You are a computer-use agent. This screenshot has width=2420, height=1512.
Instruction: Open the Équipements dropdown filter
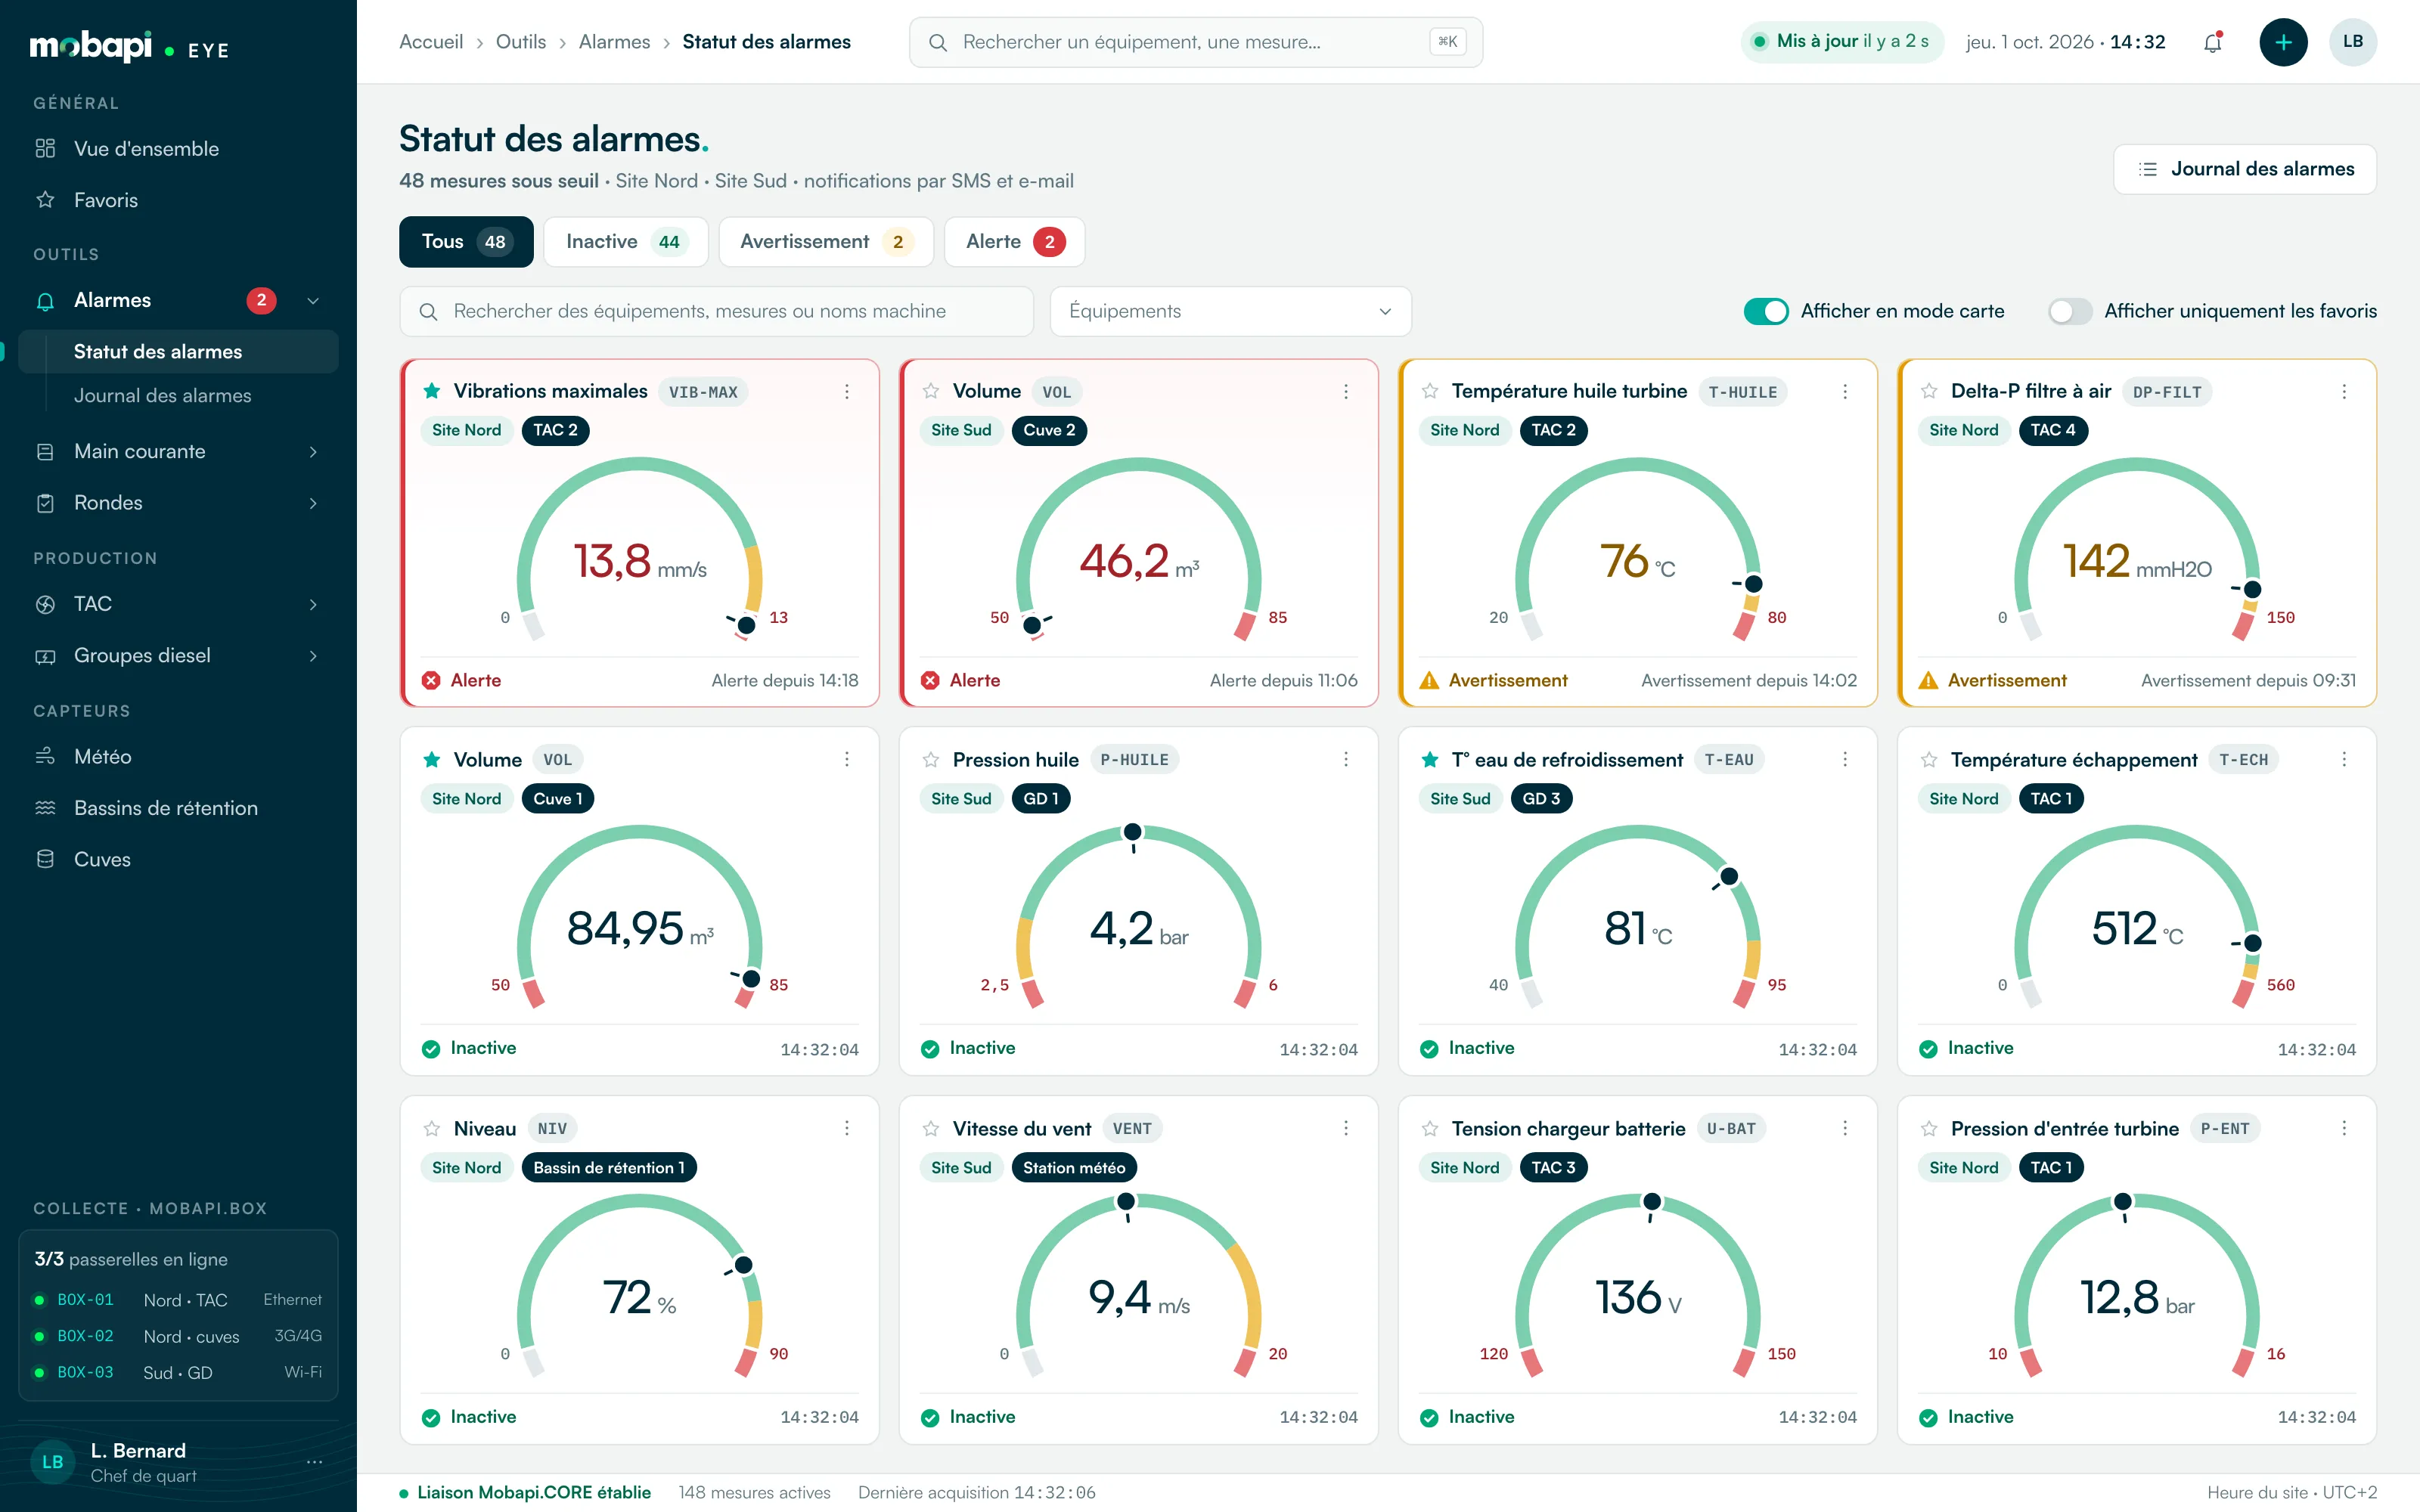point(1231,312)
